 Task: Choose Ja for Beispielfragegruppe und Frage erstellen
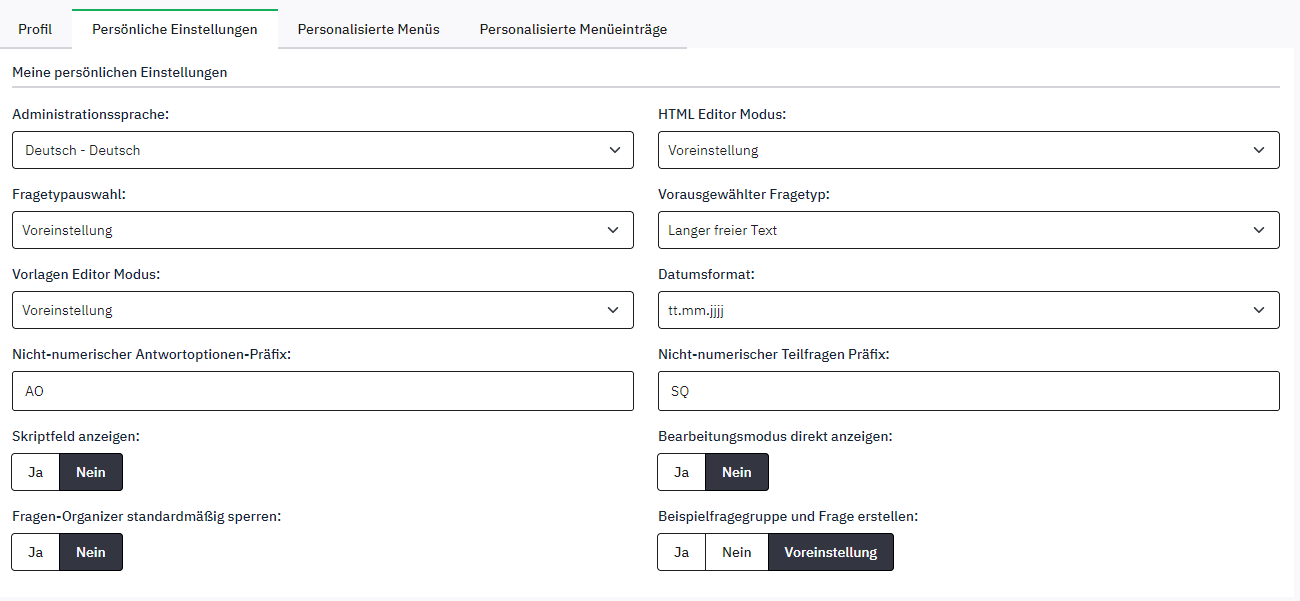(682, 552)
